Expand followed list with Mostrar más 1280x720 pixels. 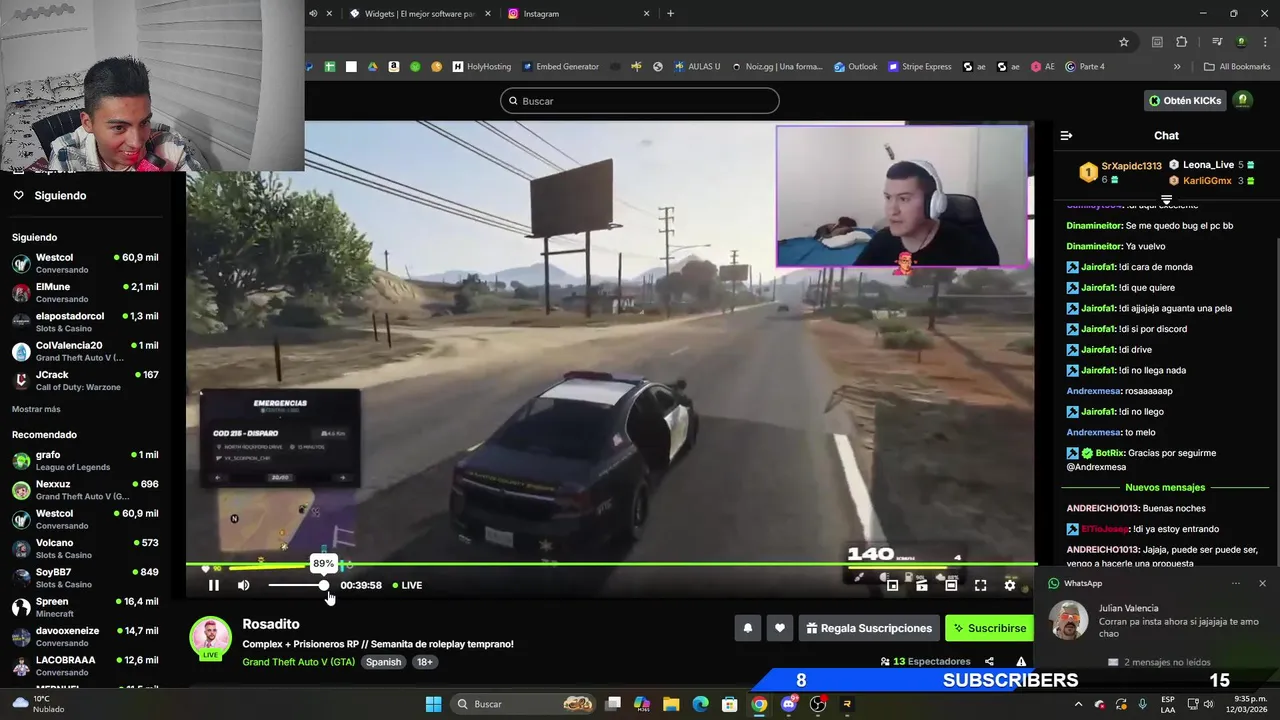36,409
